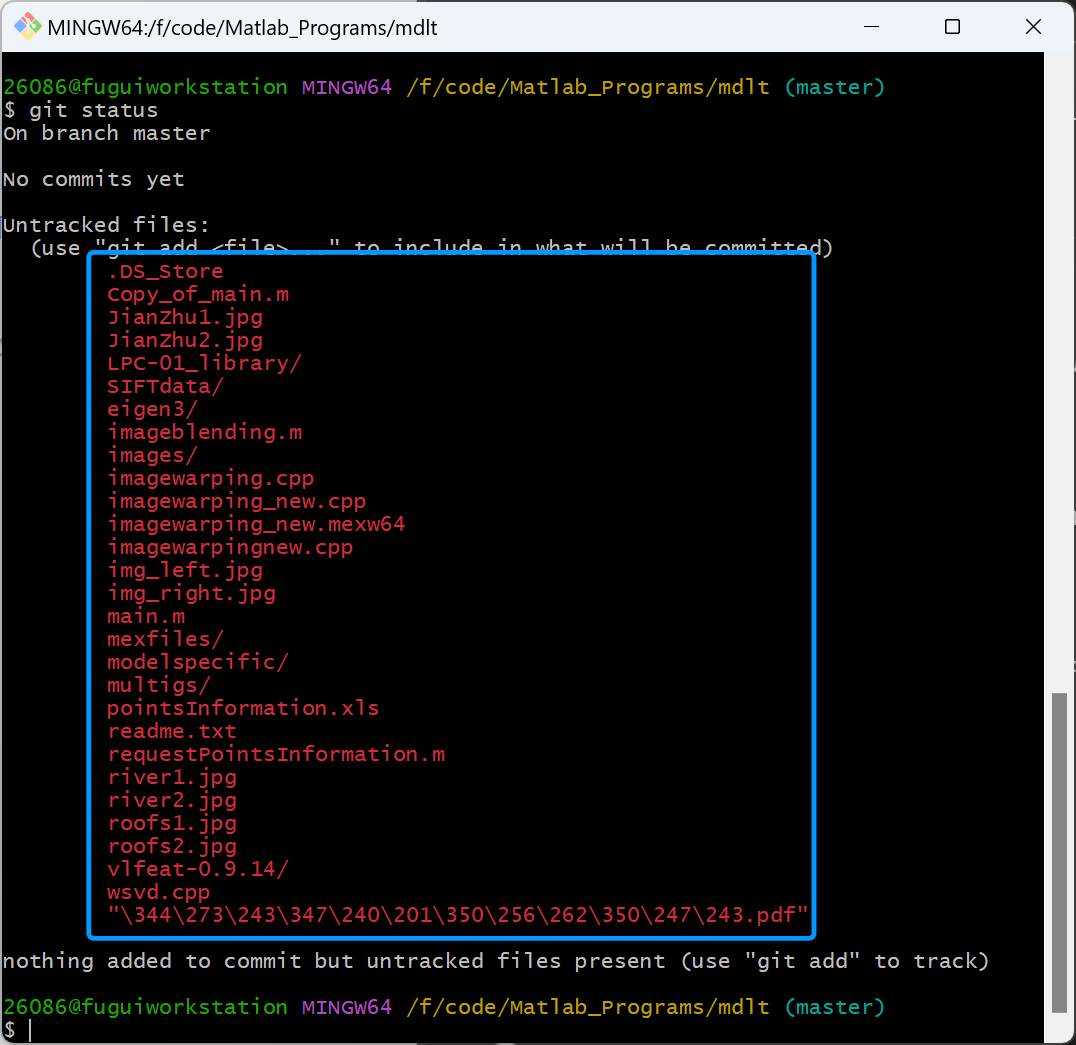
Task: Select the readme.txt entry
Action: (x=172, y=731)
